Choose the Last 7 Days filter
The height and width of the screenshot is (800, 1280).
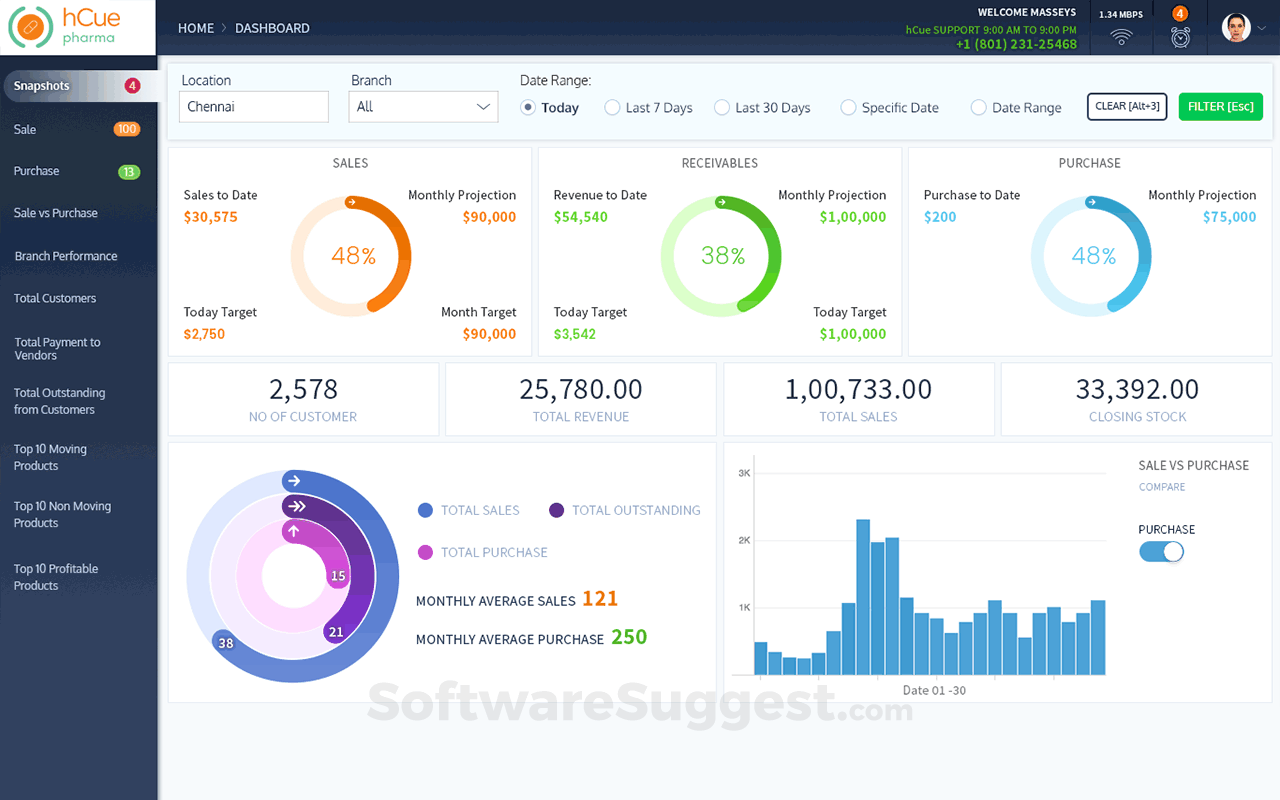pos(611,107)
